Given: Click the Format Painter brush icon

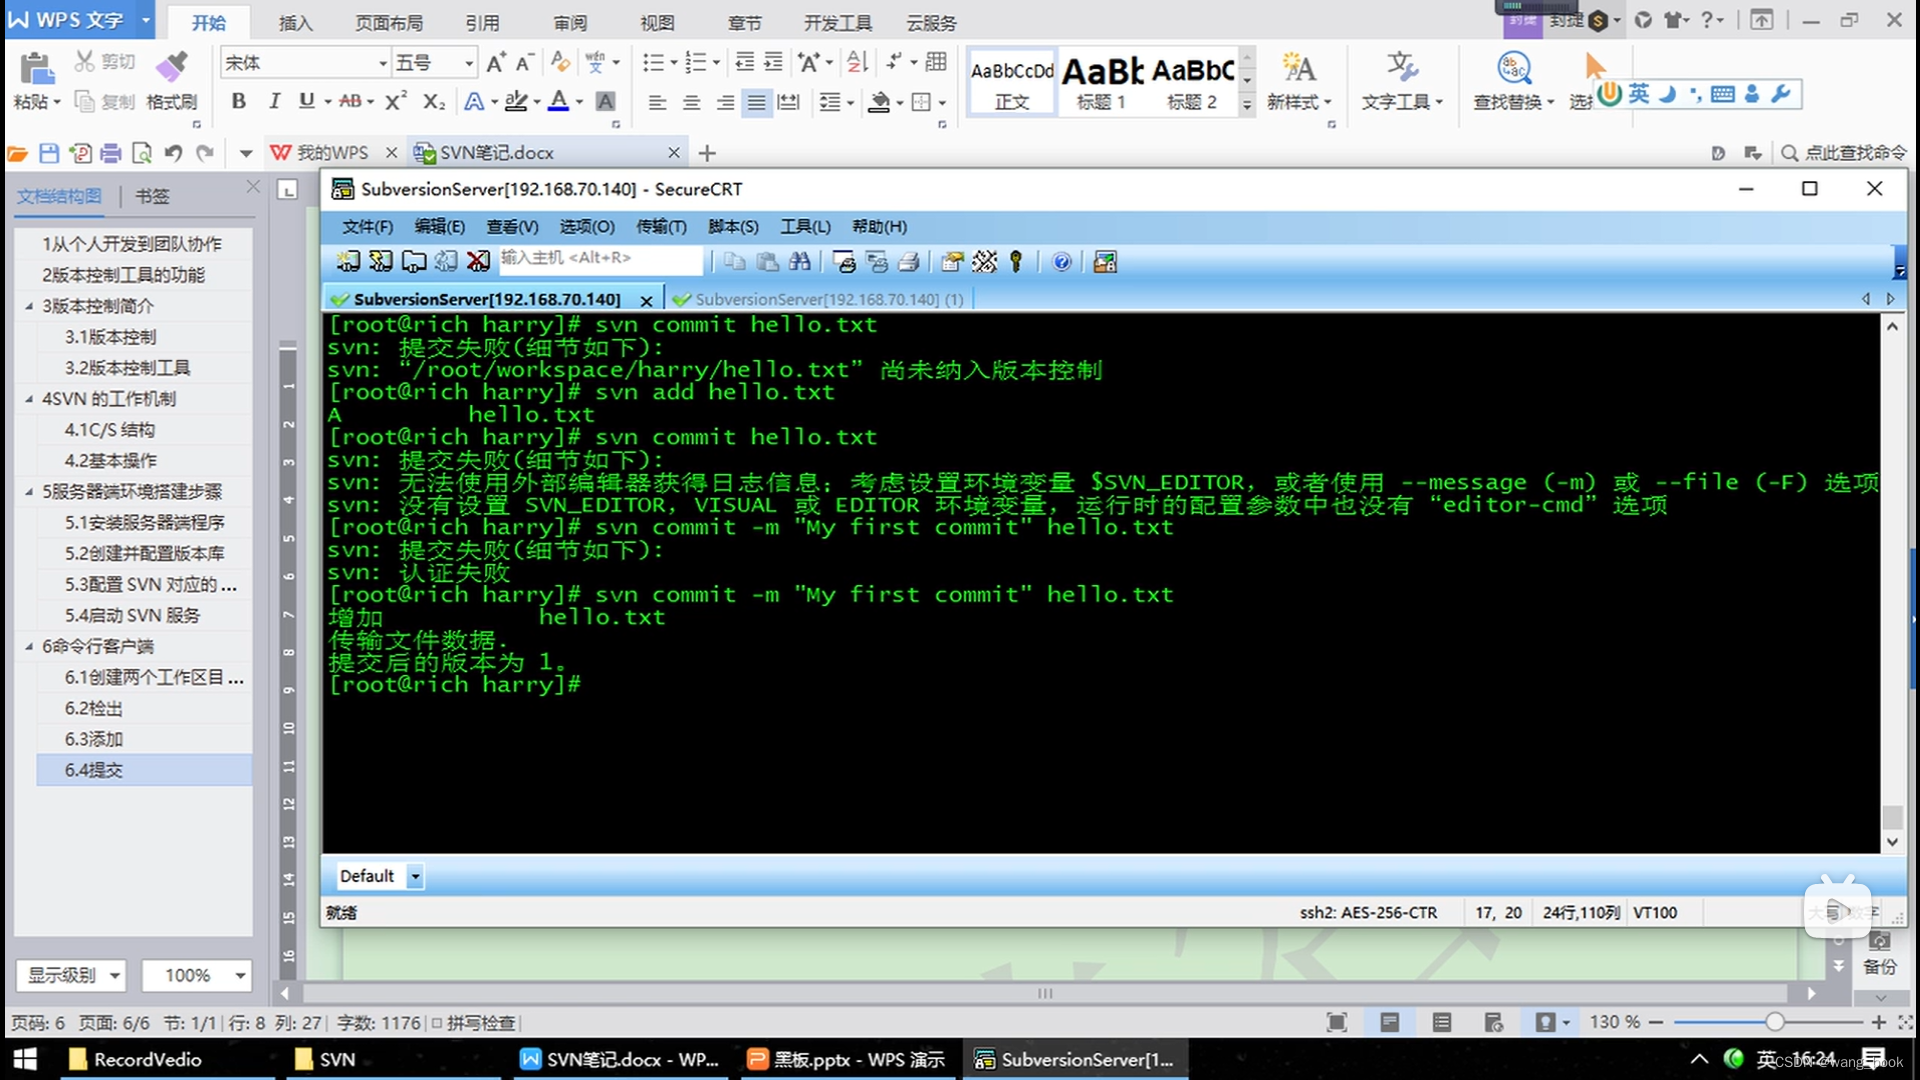Looking at the screenshot, I should tap(171, 68).
